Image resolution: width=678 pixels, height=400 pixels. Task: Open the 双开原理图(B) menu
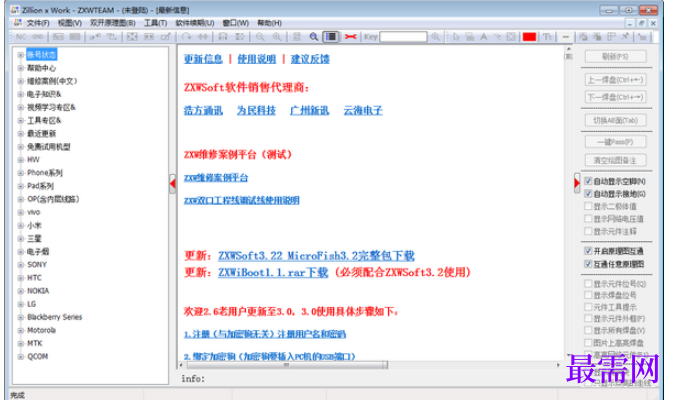112,23
